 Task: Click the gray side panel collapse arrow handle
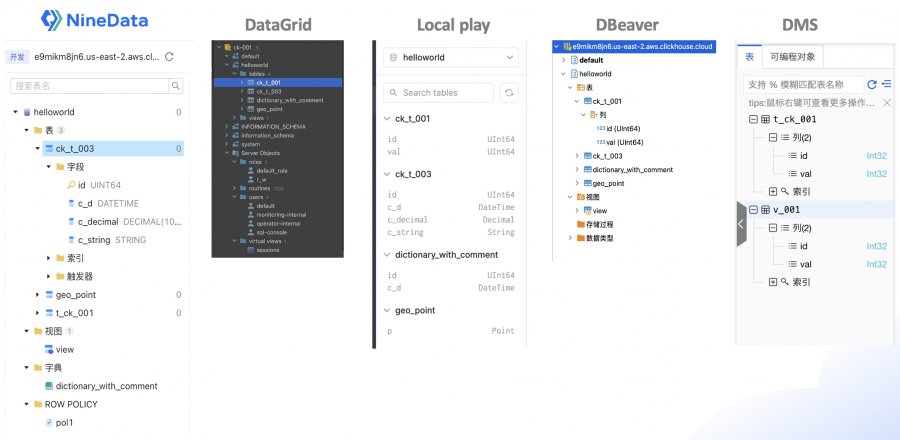point(741,224)
